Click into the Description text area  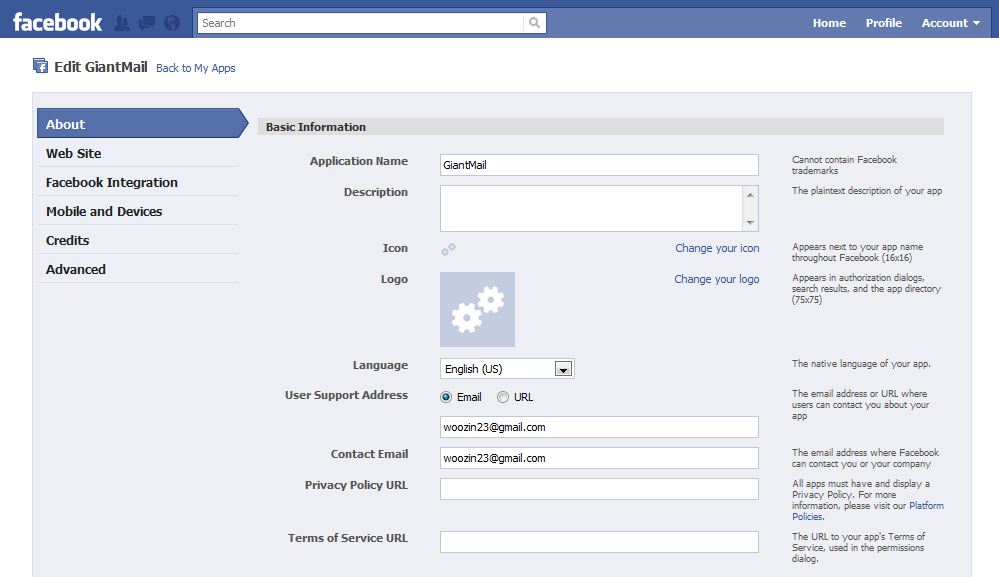tap(591, 208)
